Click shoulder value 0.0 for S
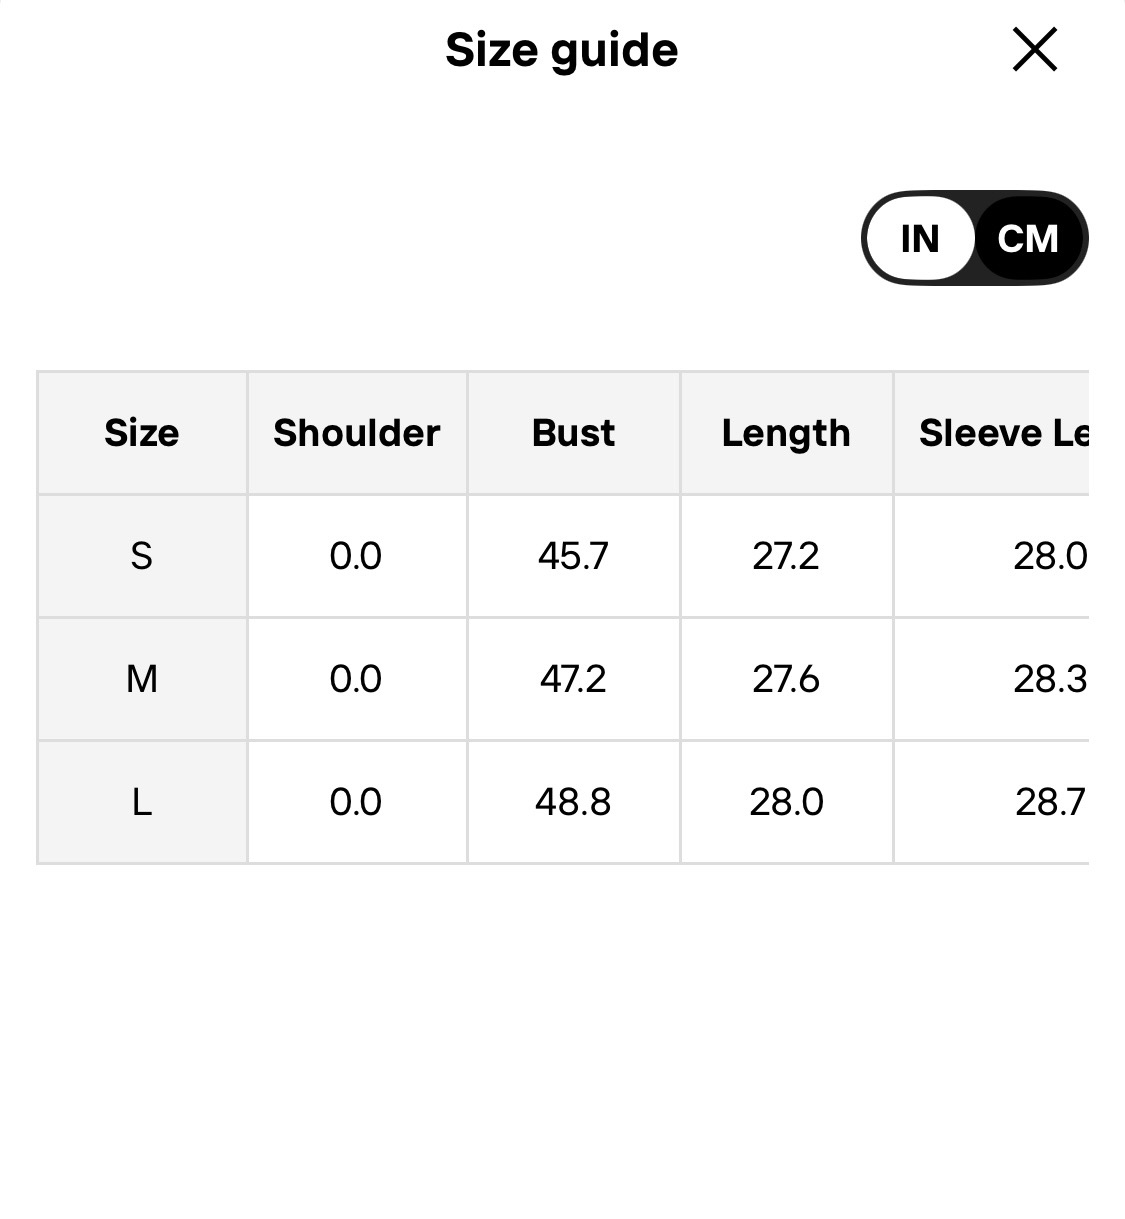Viewport: 1125px width, 1219px height. click(356, 556)
